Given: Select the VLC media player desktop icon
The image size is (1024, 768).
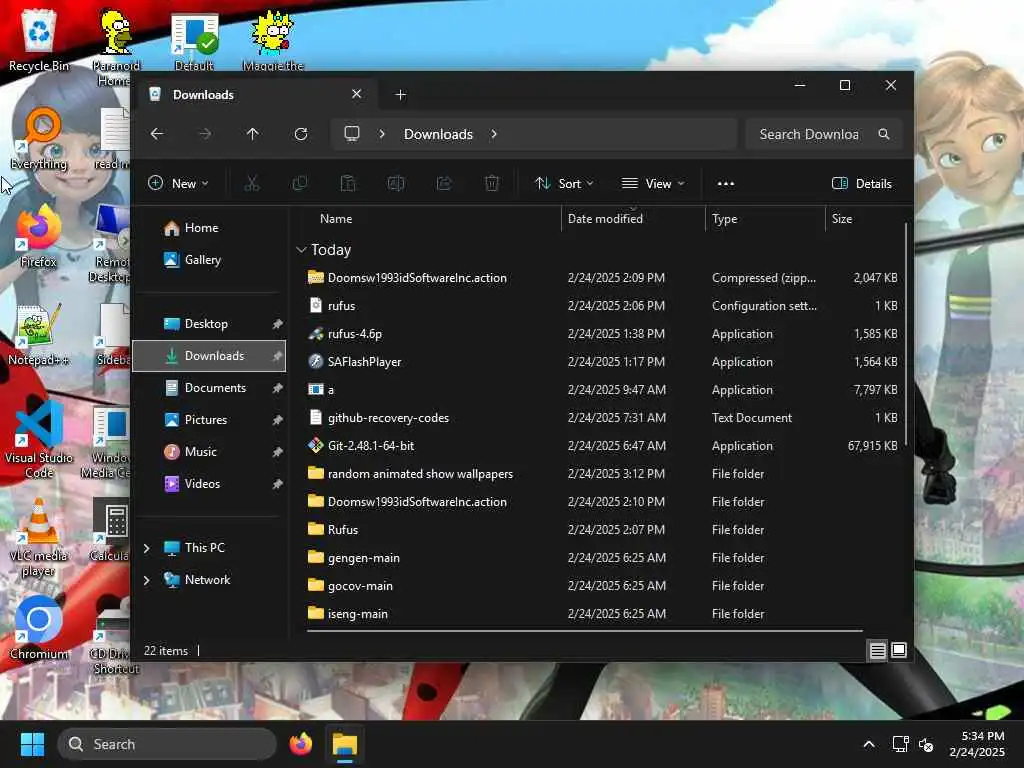Looking at the screenshot, I should pyautogui.click(x=39, y=537).
